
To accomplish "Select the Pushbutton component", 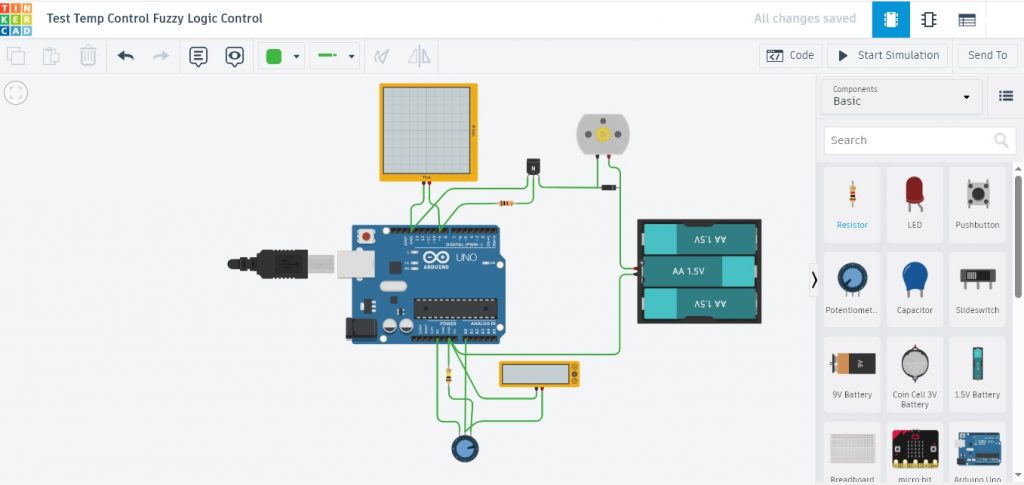I will point(978,204).
